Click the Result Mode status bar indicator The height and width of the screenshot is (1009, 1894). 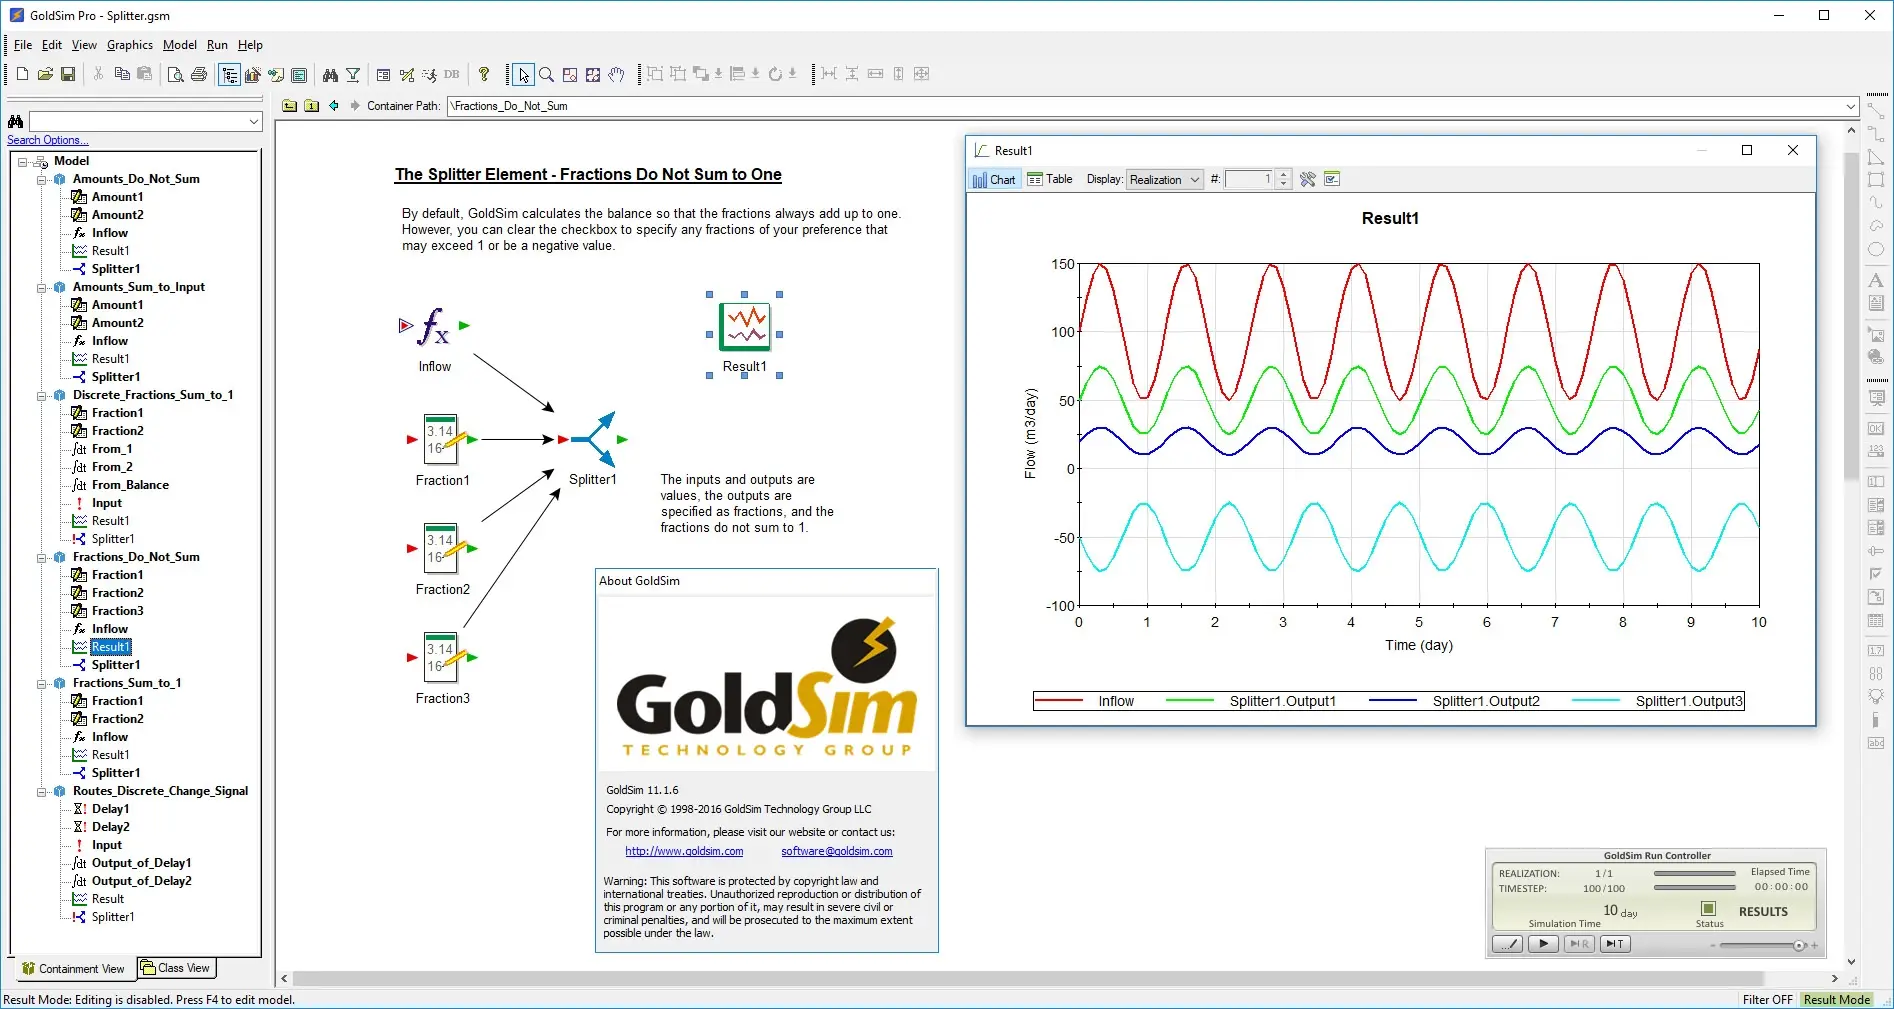click(1836, 1000)
